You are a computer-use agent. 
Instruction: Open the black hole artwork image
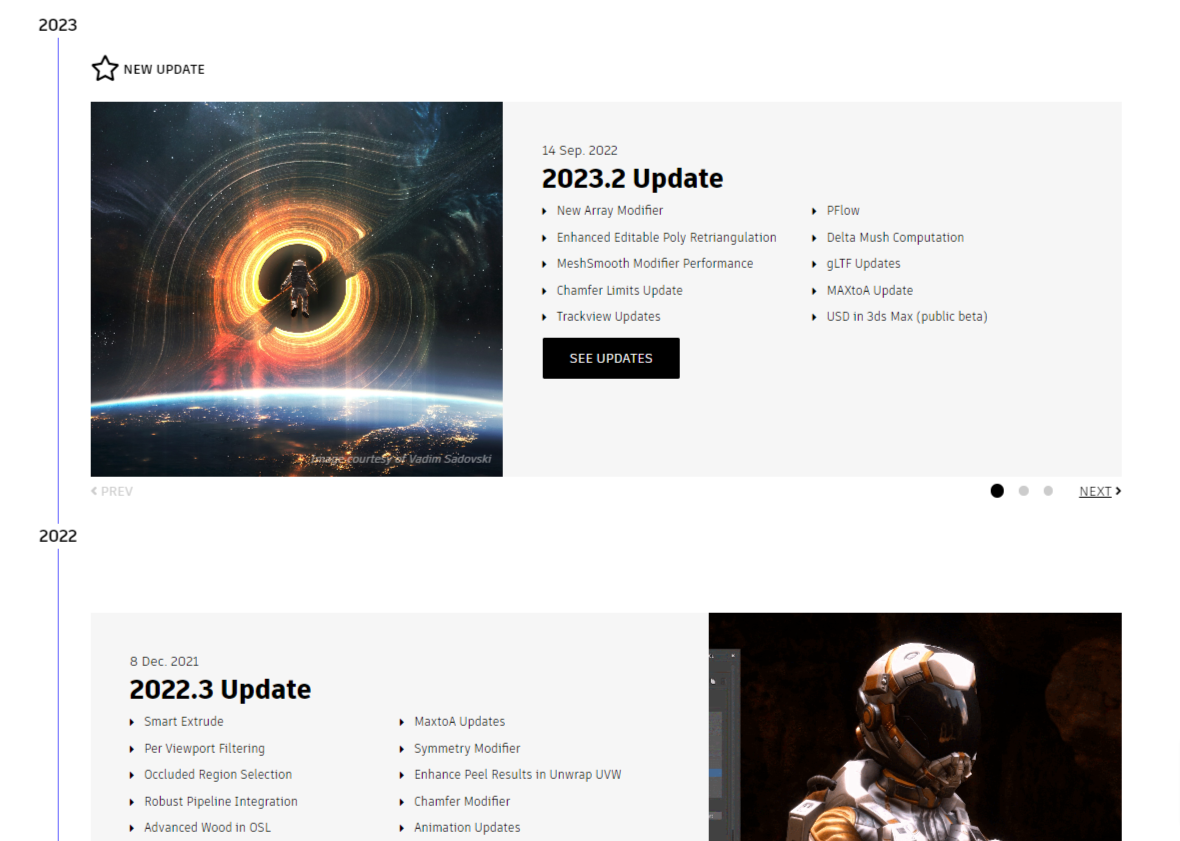click(x=296, y=287)
